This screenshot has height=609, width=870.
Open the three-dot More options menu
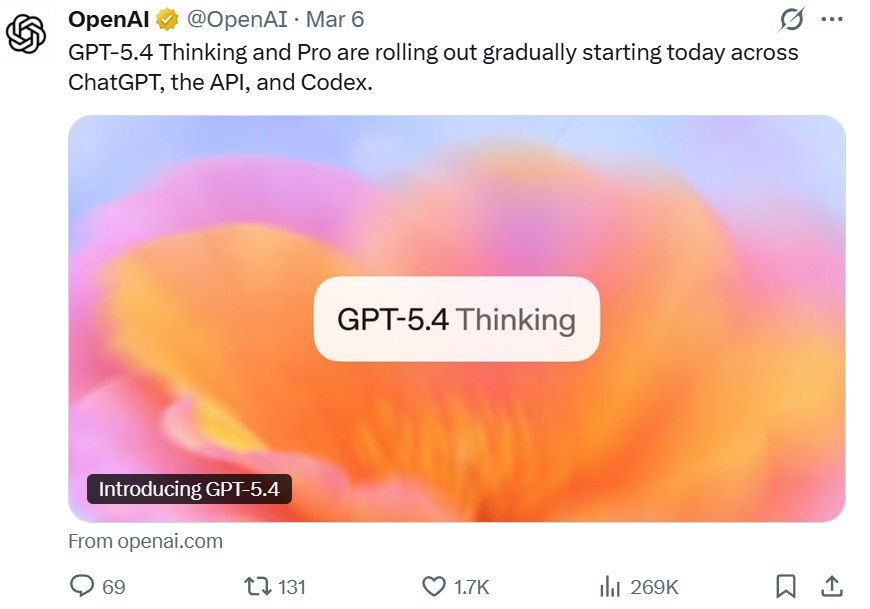point(831,19)
